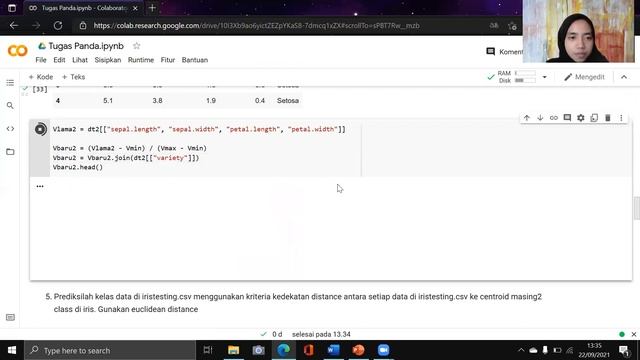
Task: Show output options three dots
Action: [40, 186]
